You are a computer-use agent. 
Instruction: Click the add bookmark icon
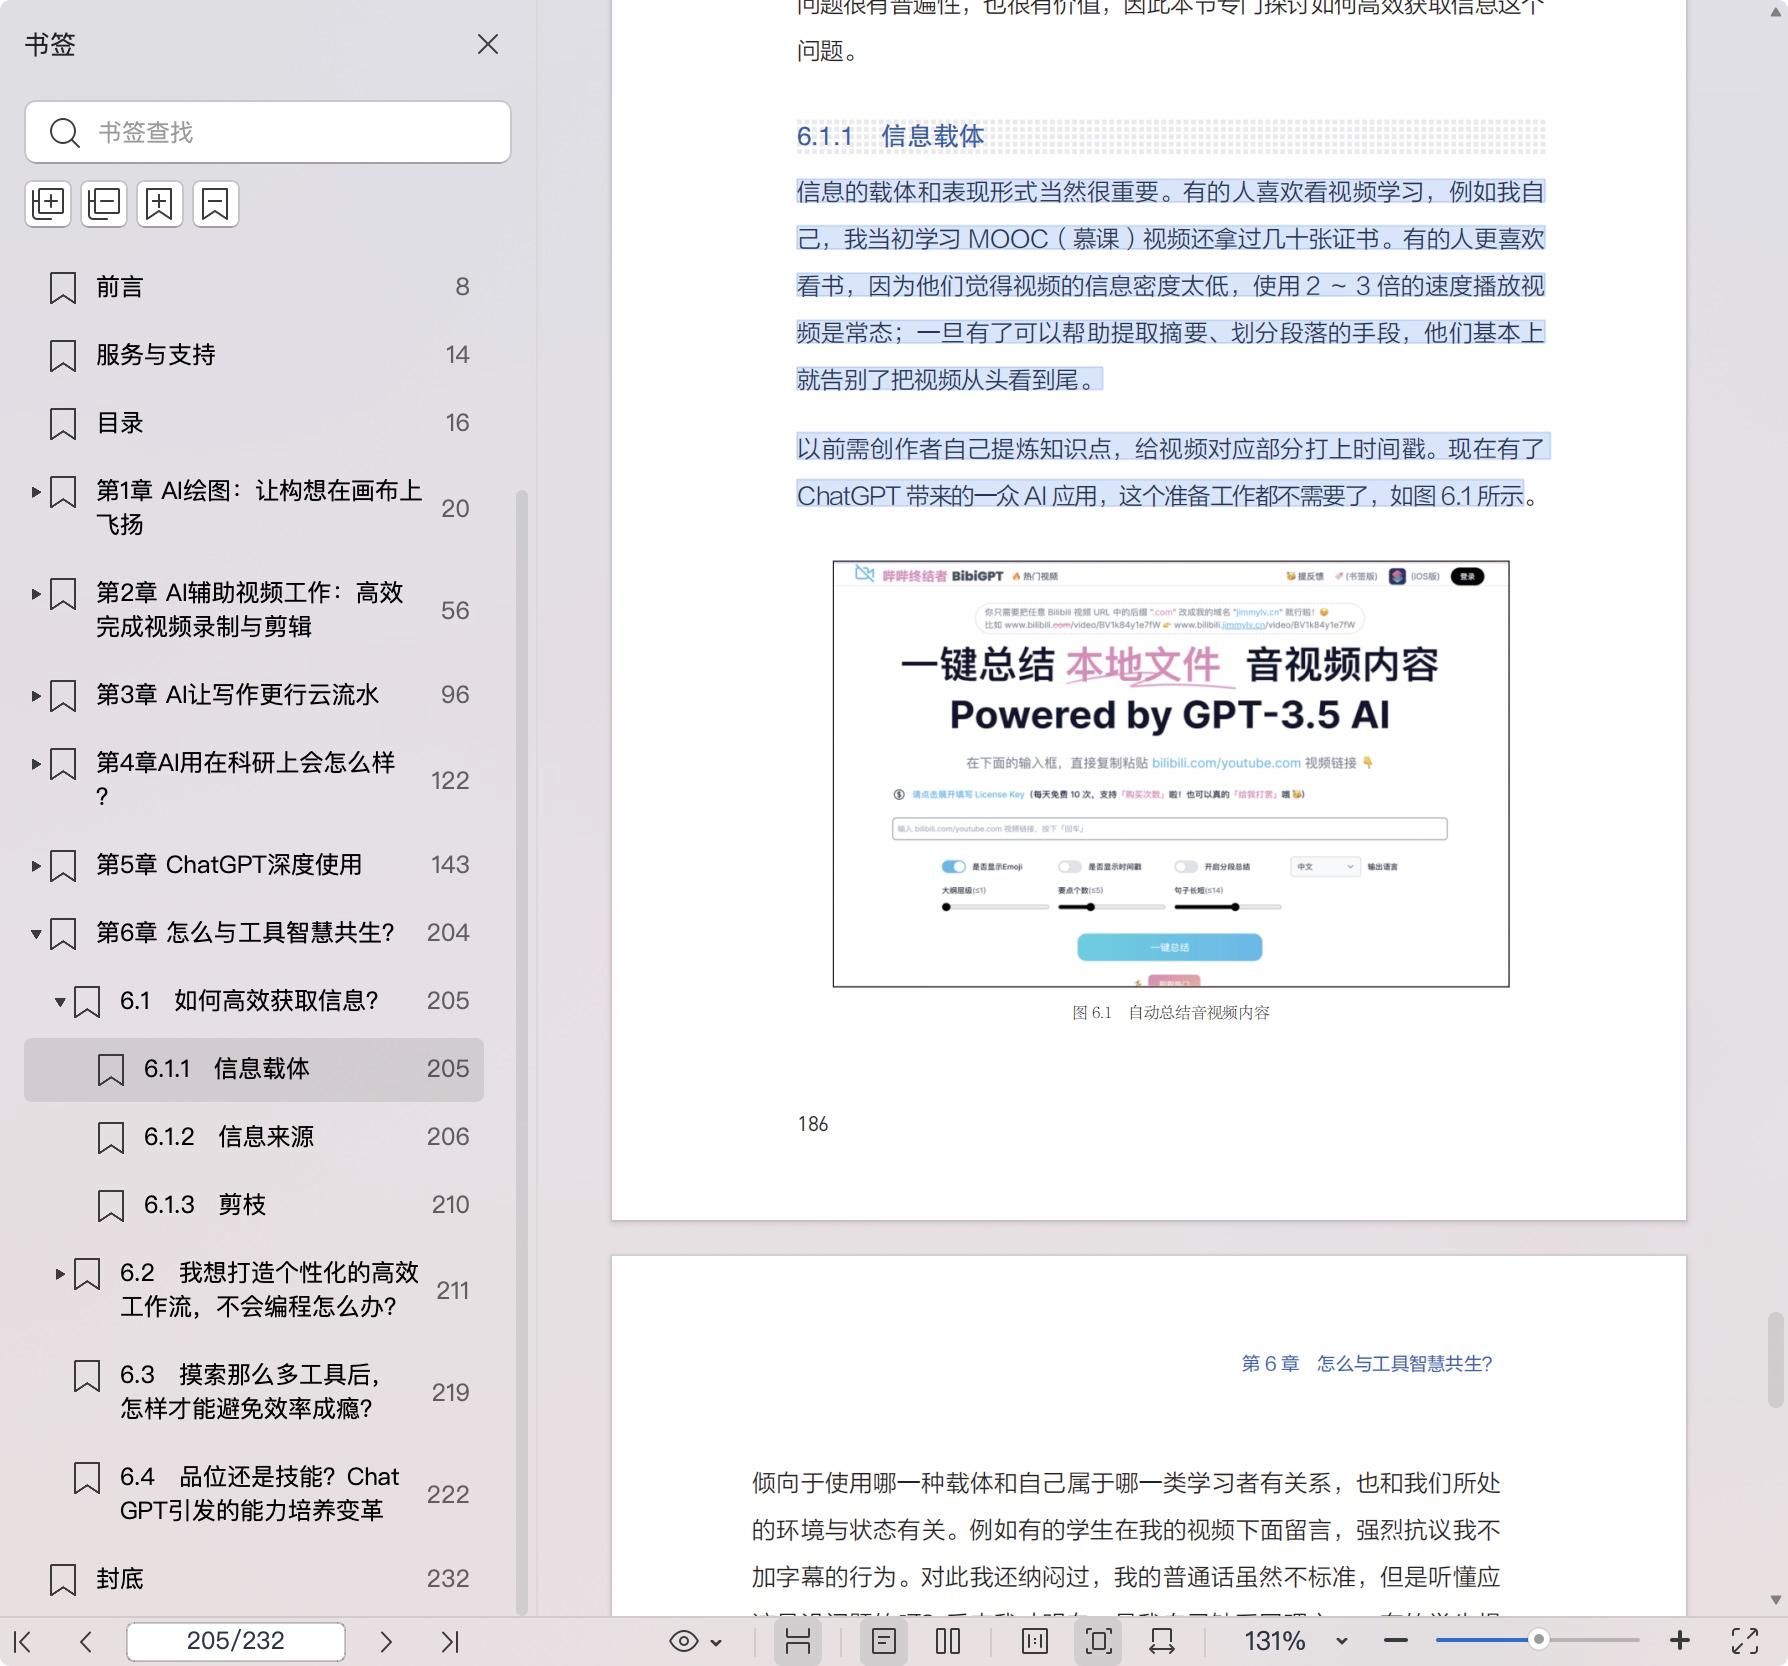click(x=160, y=204)
